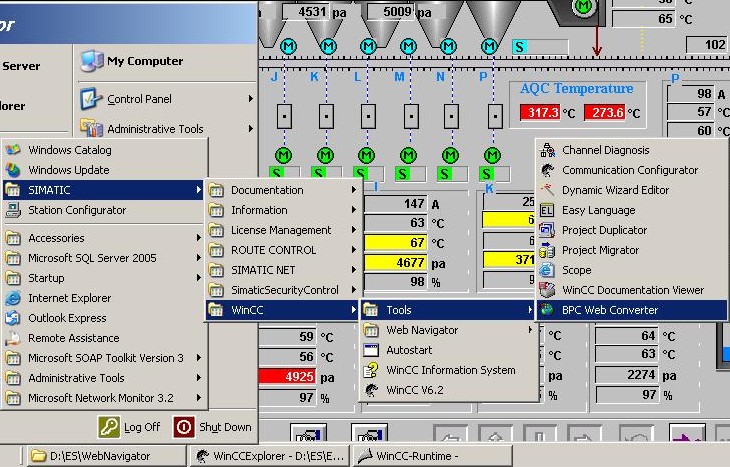This screenshot has width=730, height=467.
Task: Click the Scope icon
Action: (x=547, y=270)
